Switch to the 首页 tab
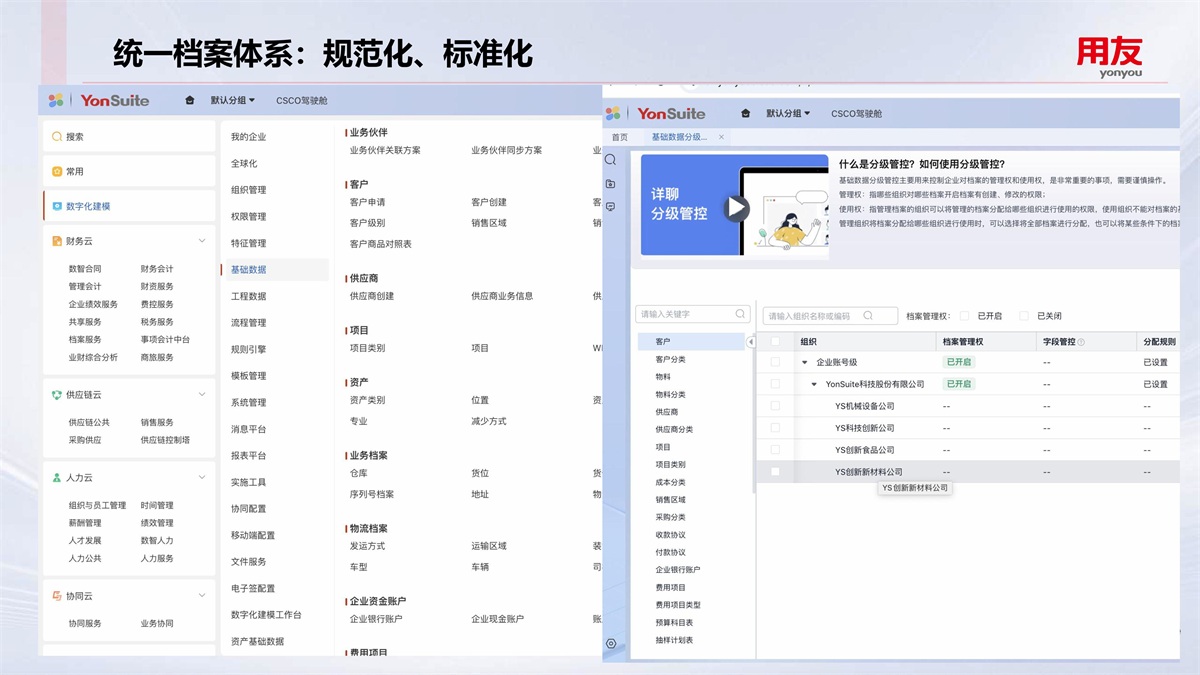 pyautogui.click(x=620, y=137)
